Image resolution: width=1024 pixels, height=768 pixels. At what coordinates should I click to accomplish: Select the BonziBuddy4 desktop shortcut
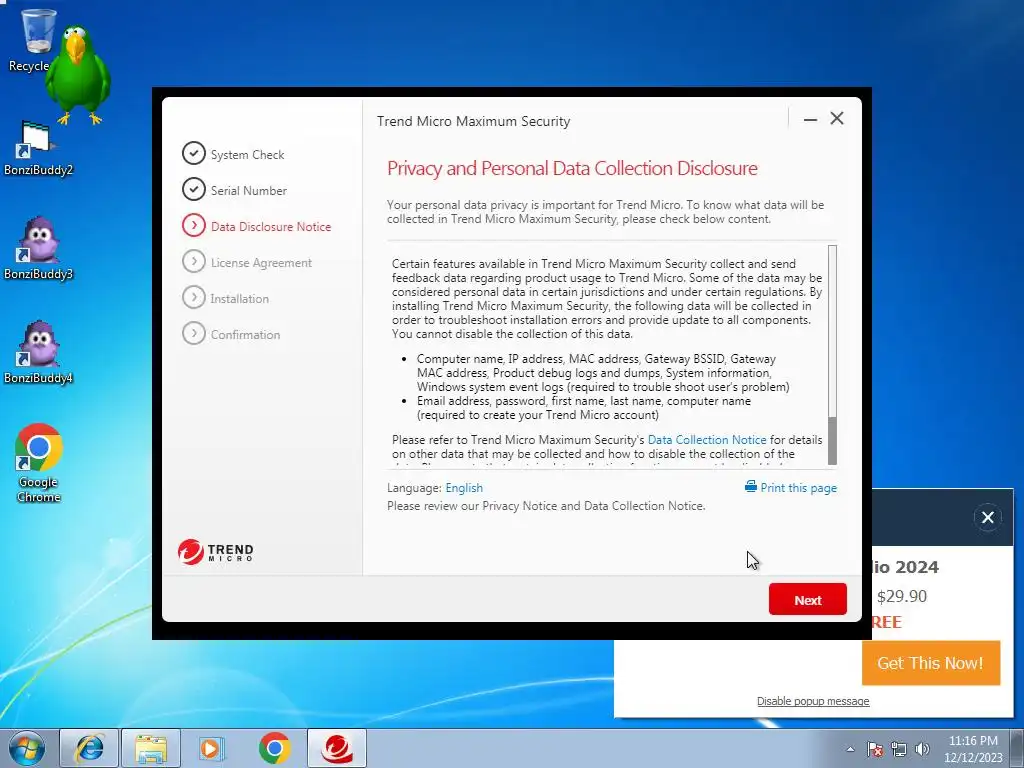[38, 353]
